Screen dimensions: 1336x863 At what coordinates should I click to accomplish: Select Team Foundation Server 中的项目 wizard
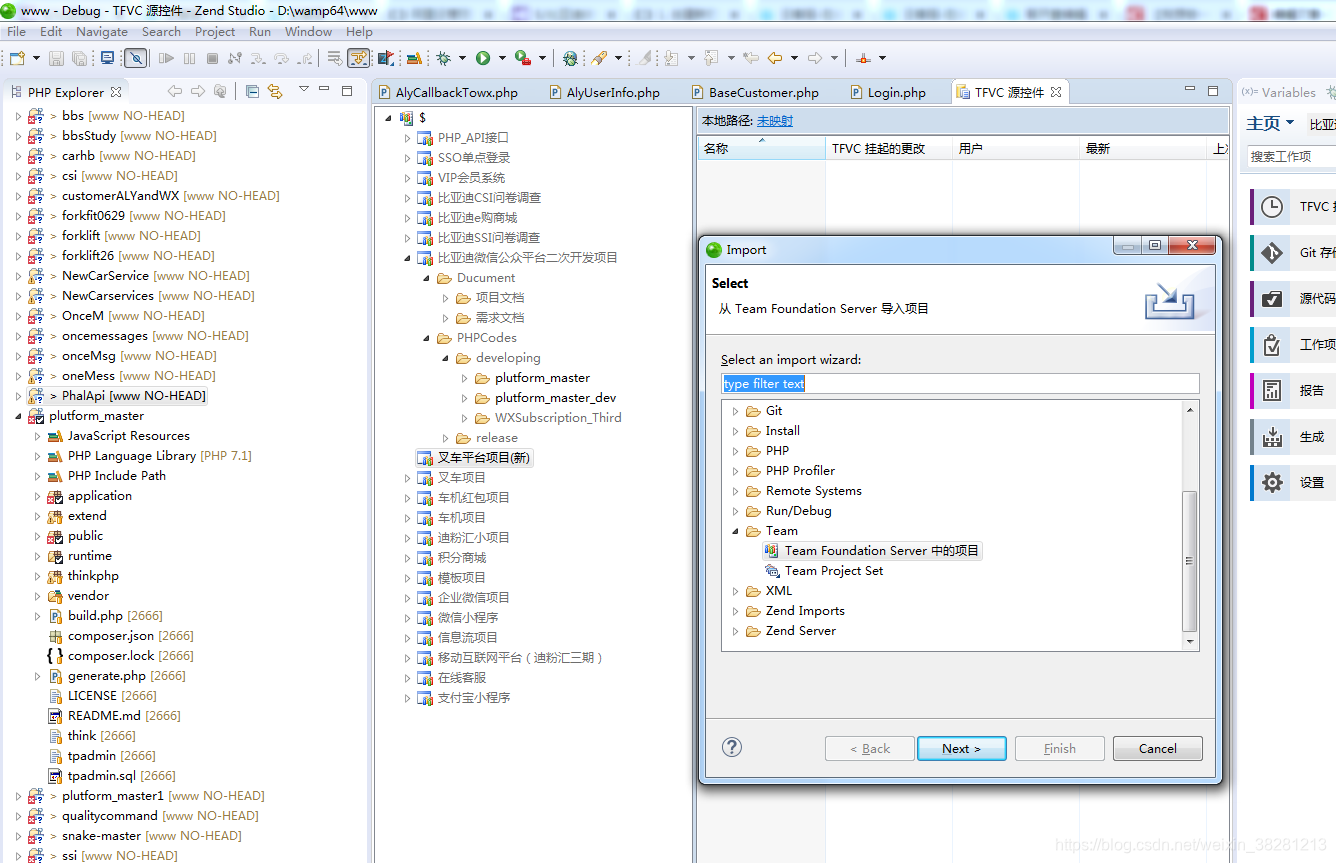pyautogui.click(x=872, y=551)
